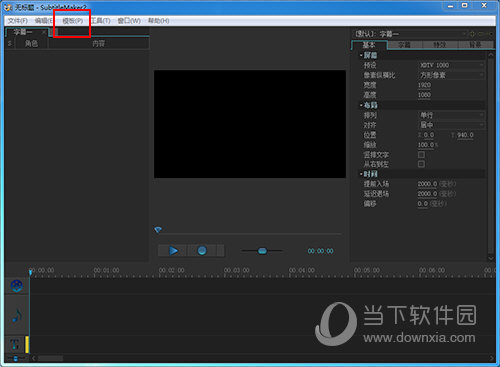Open the 像素纵横比 方形像素 dropdown
500x367 pixels.
click(x=451, y=75)
